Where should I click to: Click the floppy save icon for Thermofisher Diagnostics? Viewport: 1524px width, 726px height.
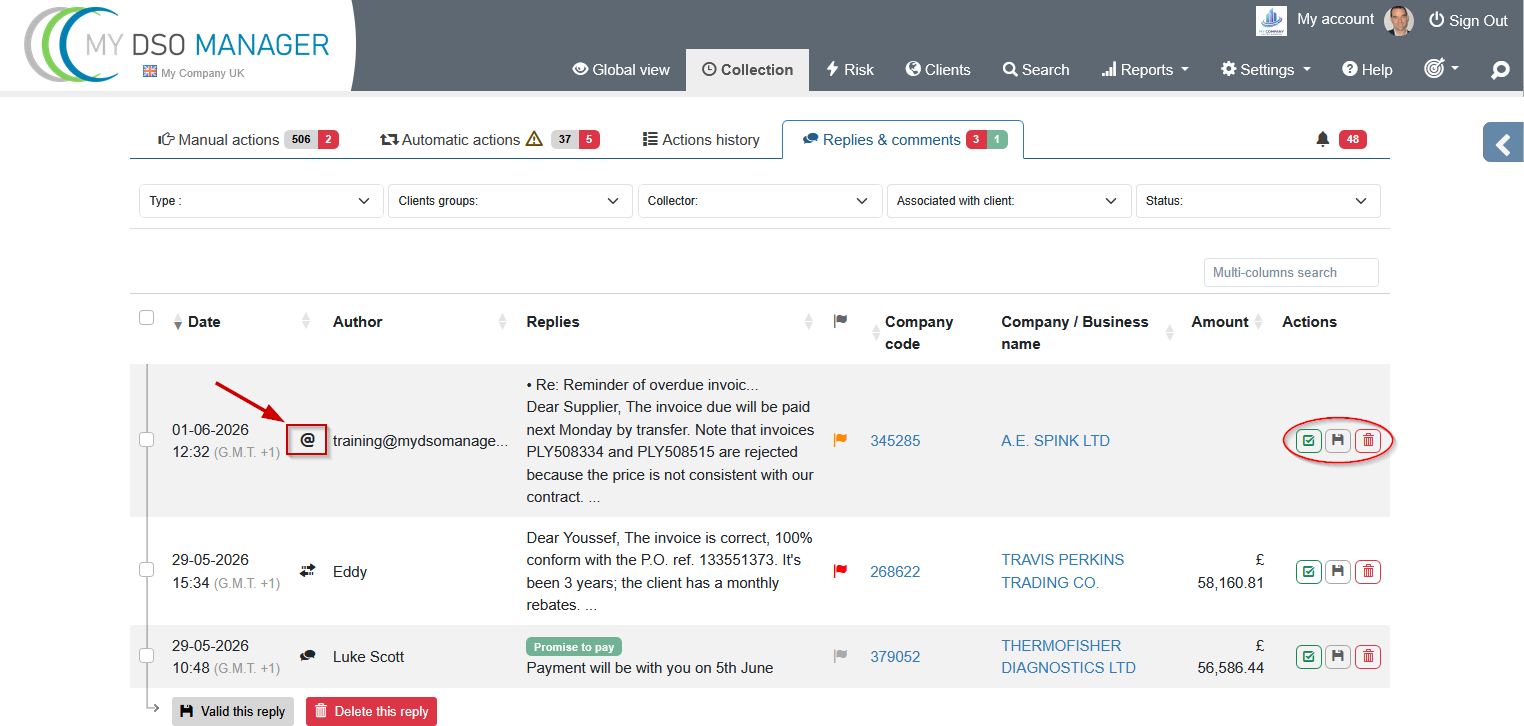click(x=1338, y=656)
